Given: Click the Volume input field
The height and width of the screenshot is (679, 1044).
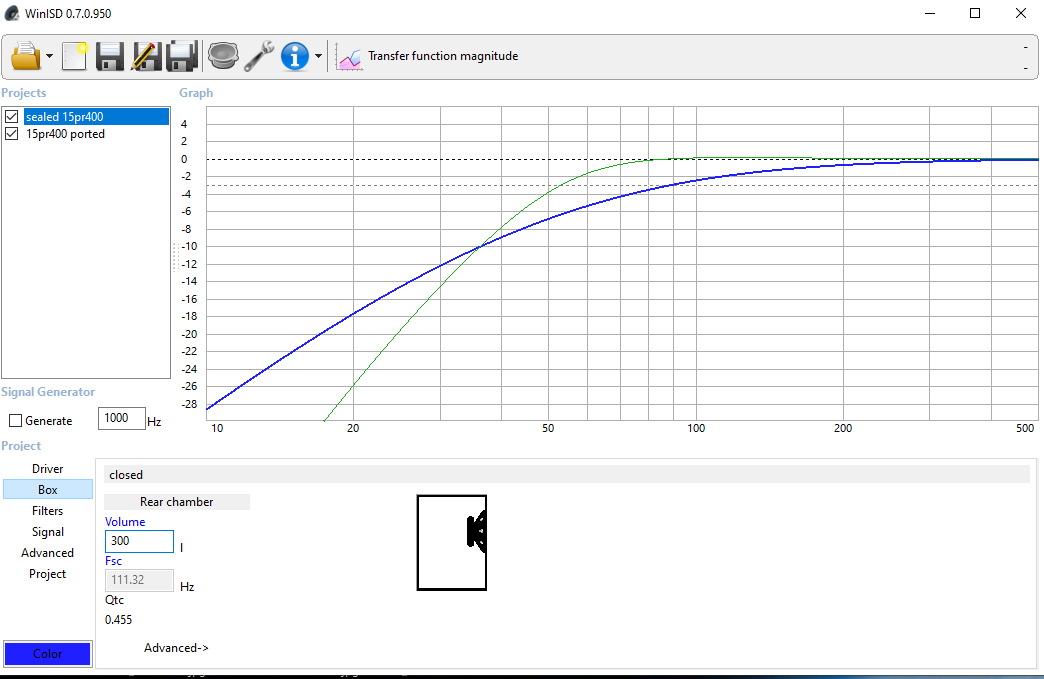Looking at the screenshot, I should pos(139,541).
